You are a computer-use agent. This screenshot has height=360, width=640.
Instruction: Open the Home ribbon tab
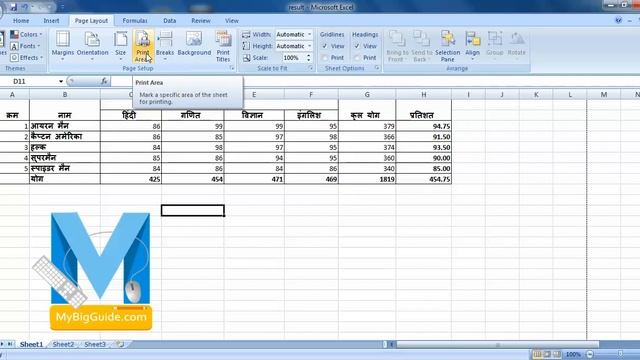click(21, 20)
